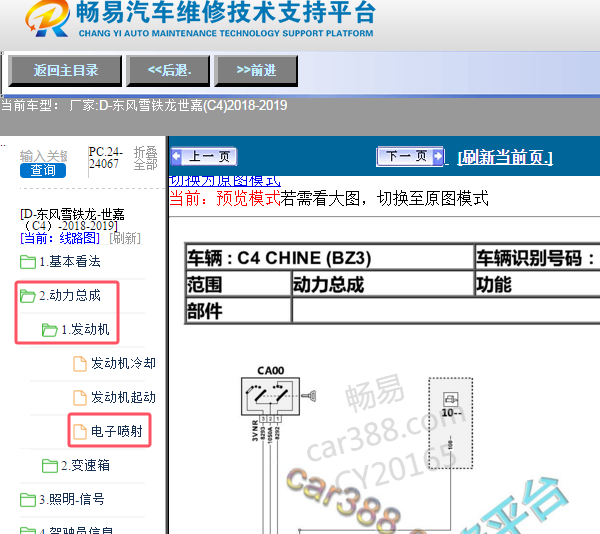Open the next page with 下一页
600x534 pixels.
410,156
